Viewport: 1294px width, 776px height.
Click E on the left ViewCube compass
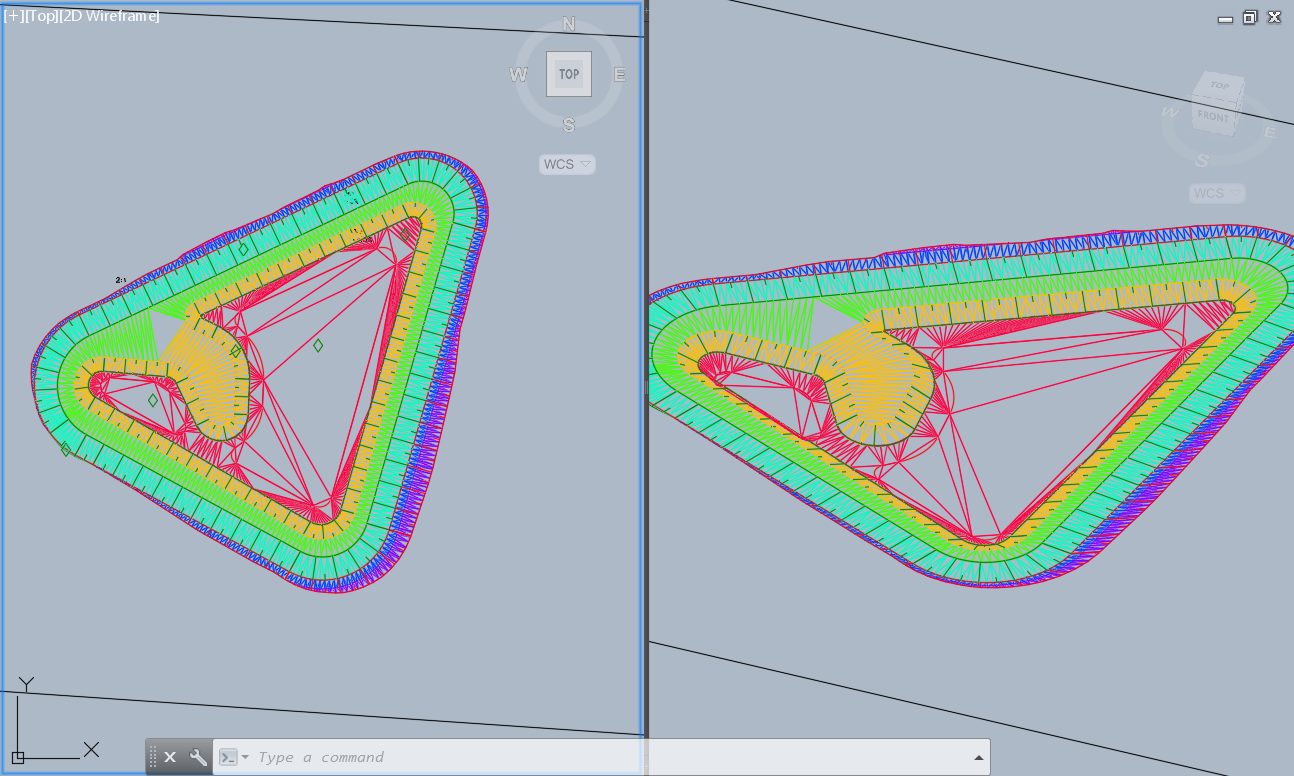[x=620, y=73]
